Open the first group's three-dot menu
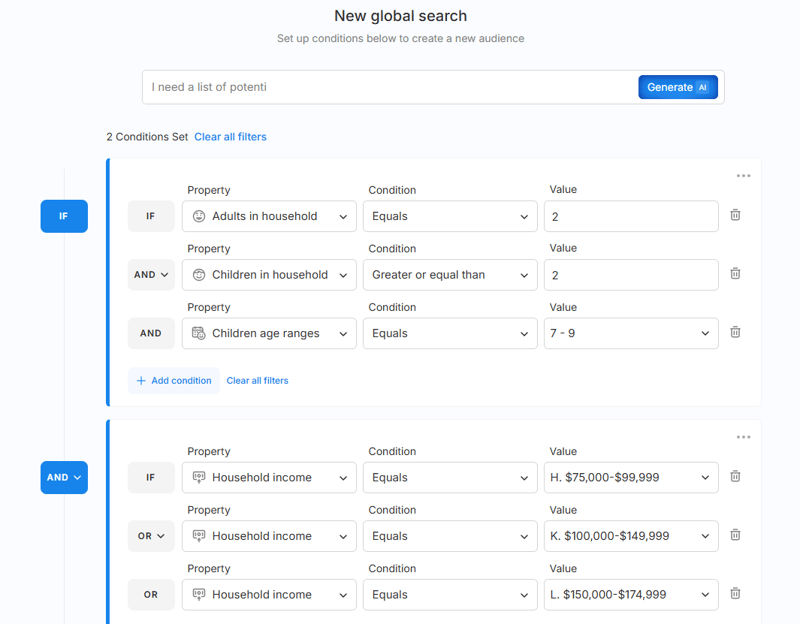800x624 pixels. tap(743, 176)
